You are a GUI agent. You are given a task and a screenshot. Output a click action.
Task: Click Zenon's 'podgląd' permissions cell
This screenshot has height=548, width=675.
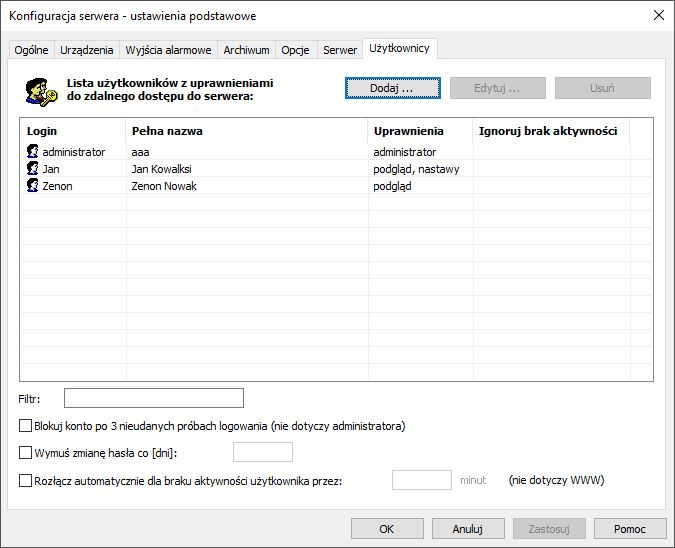[x=392, y=186]
